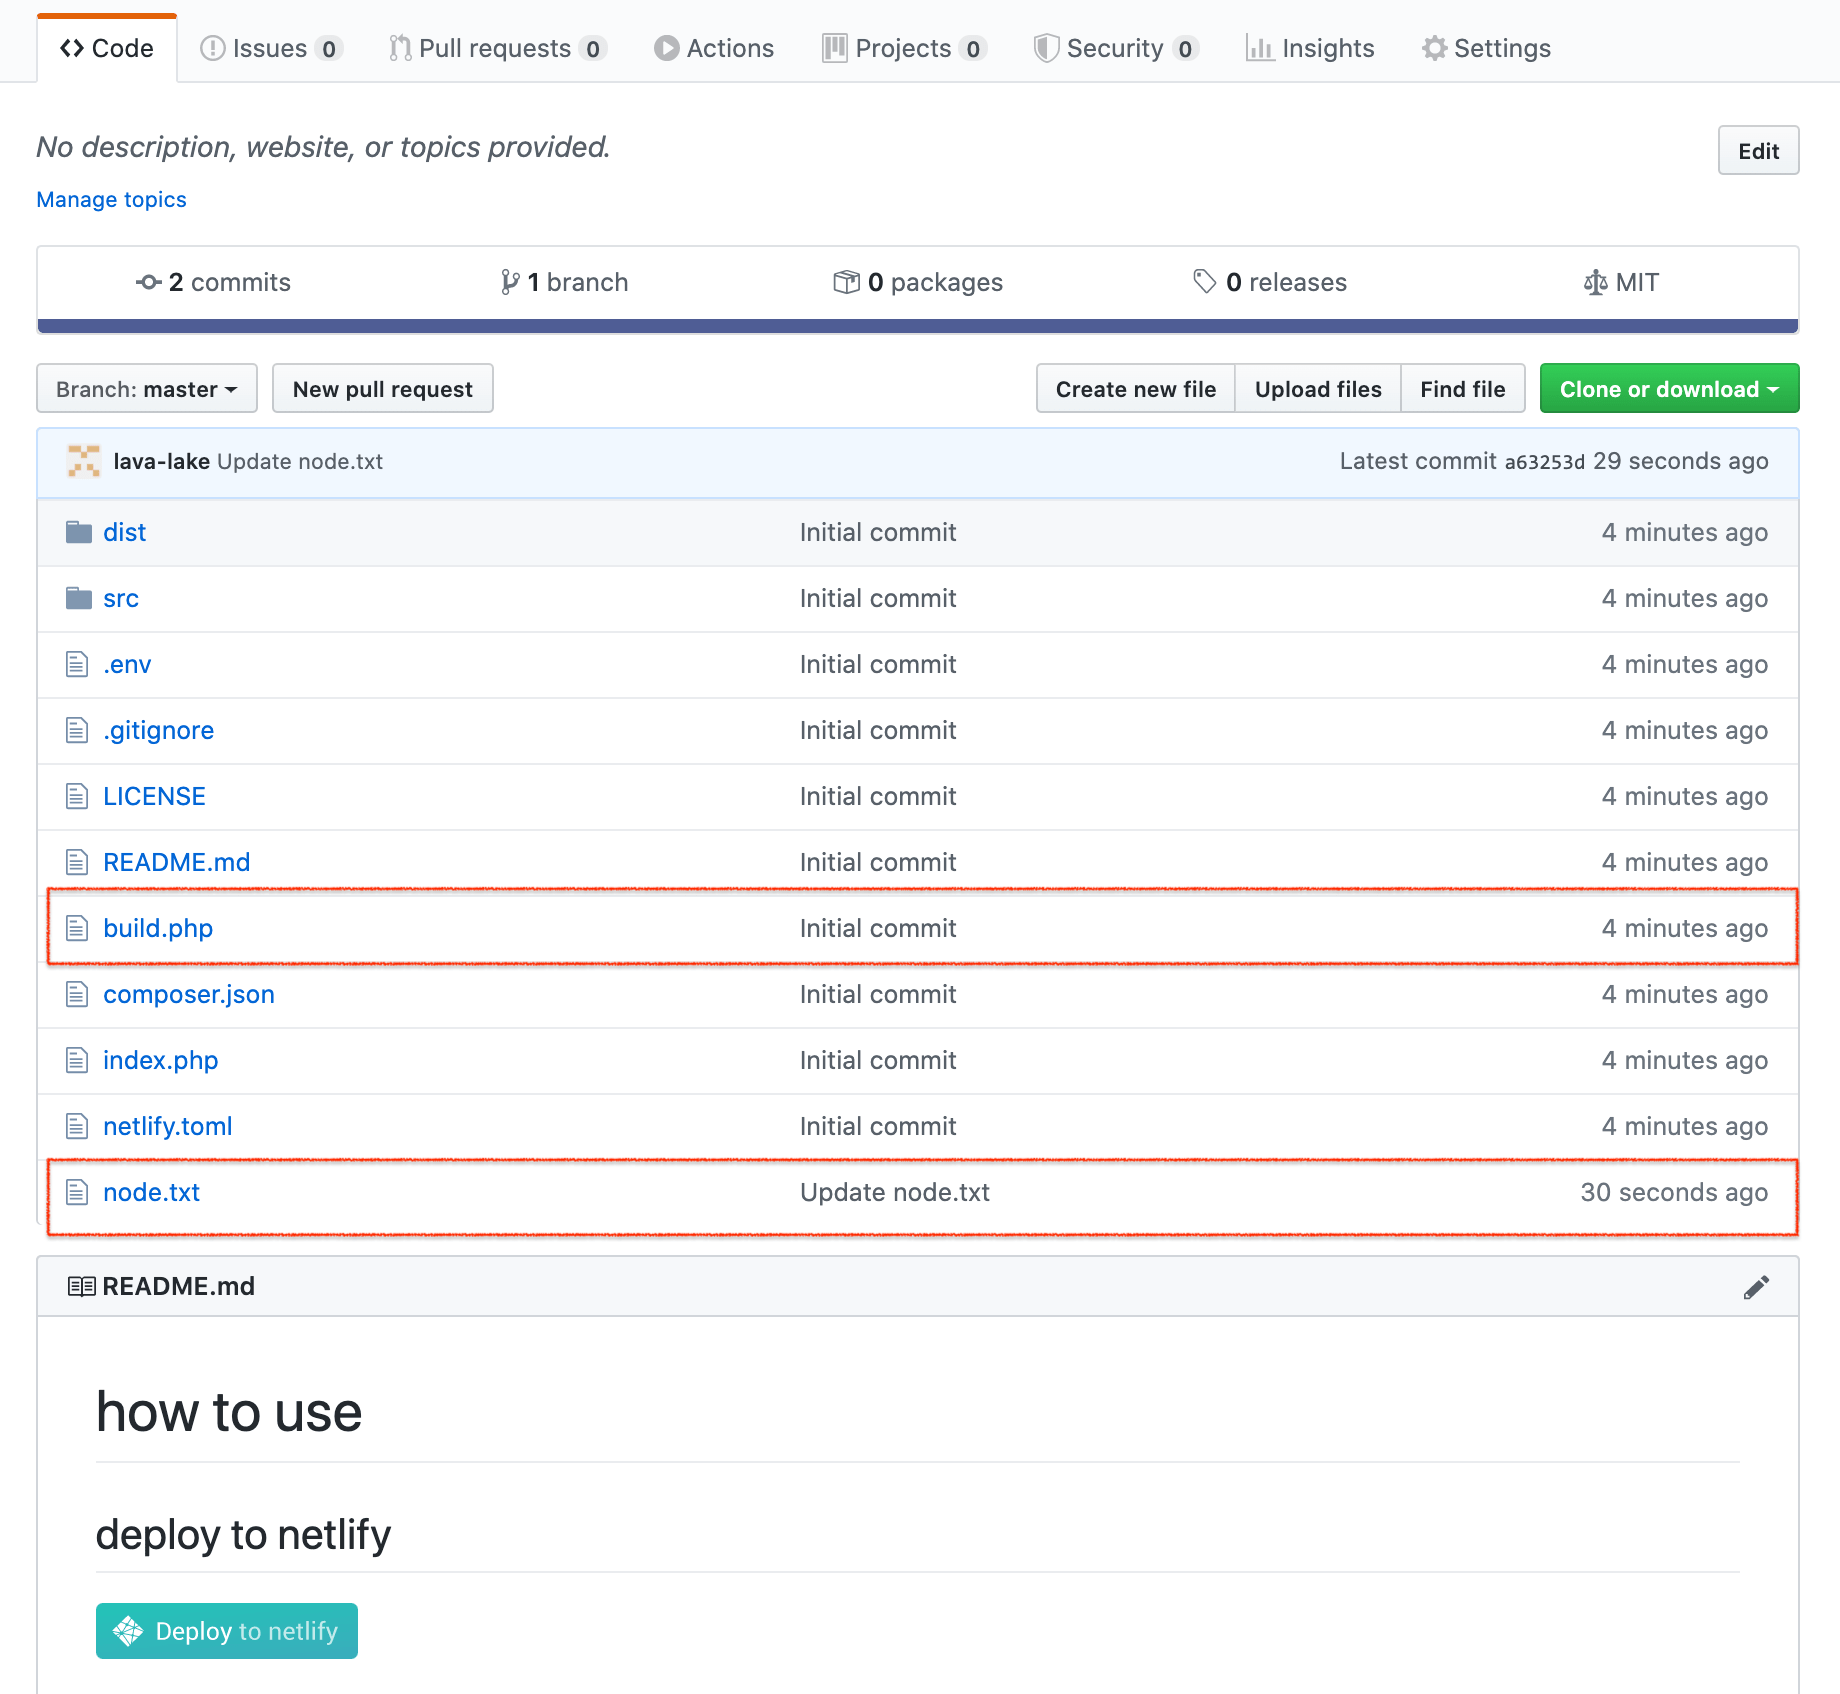Click the MIT license scale icon
Viewport: 1840px width, 1694px height.
[1595, 283]
